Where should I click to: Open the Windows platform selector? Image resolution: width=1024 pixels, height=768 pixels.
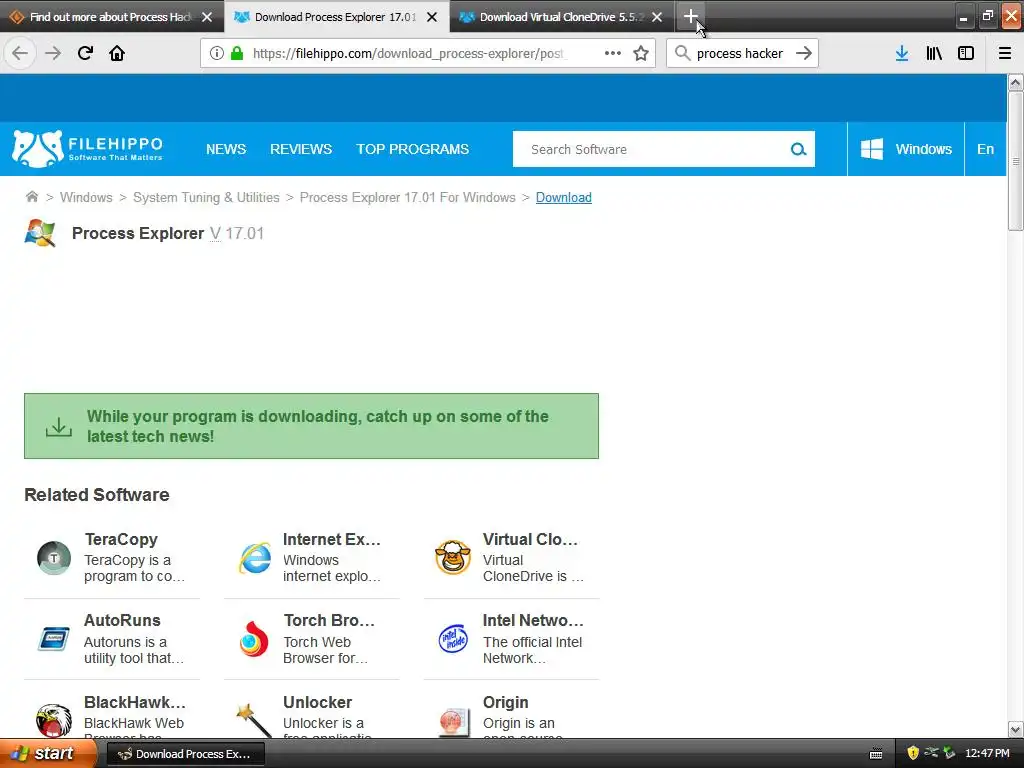[x=906, y=149]
